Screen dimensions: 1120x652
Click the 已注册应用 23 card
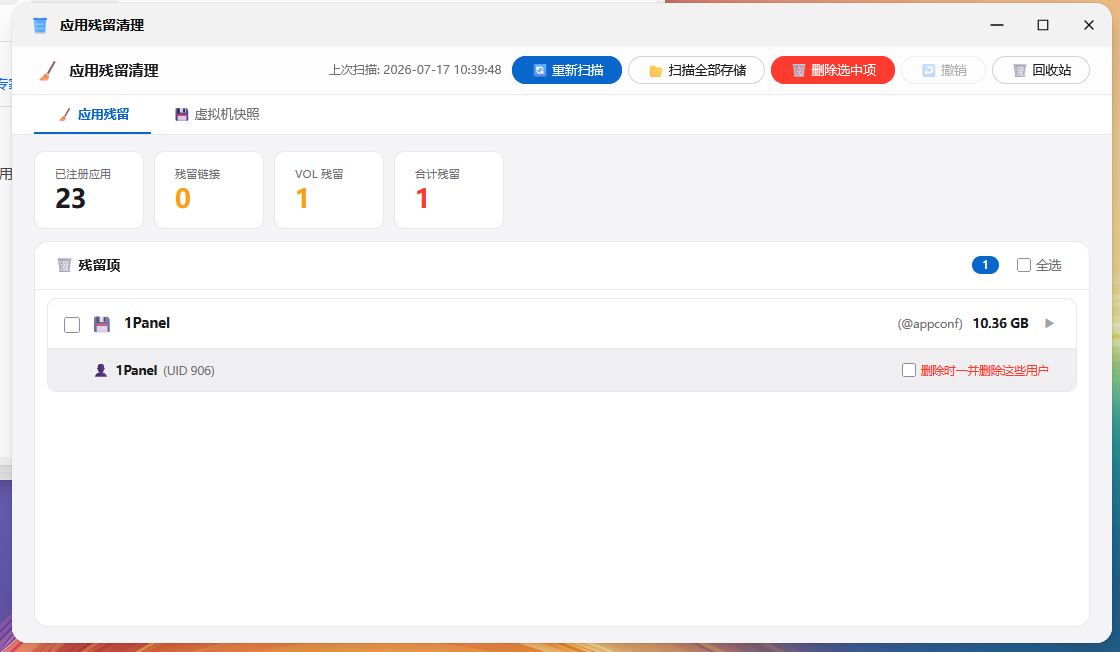click(x=89, y=190)
